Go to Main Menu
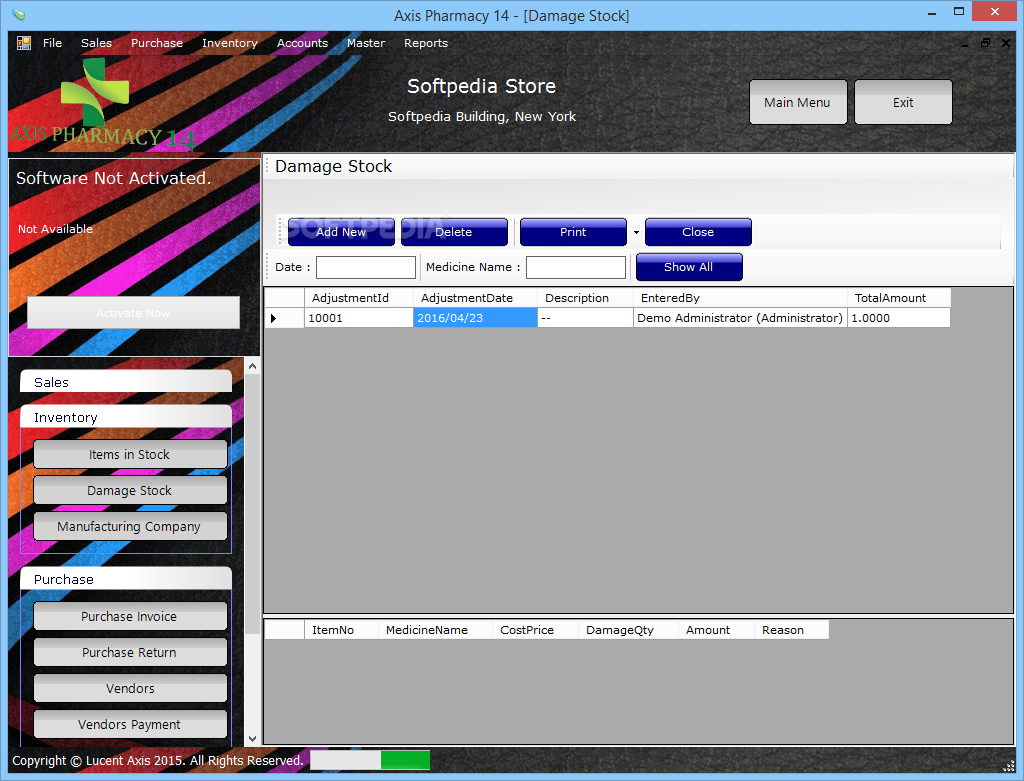This screenshot has height=781, width=1024. coord(797,103)
